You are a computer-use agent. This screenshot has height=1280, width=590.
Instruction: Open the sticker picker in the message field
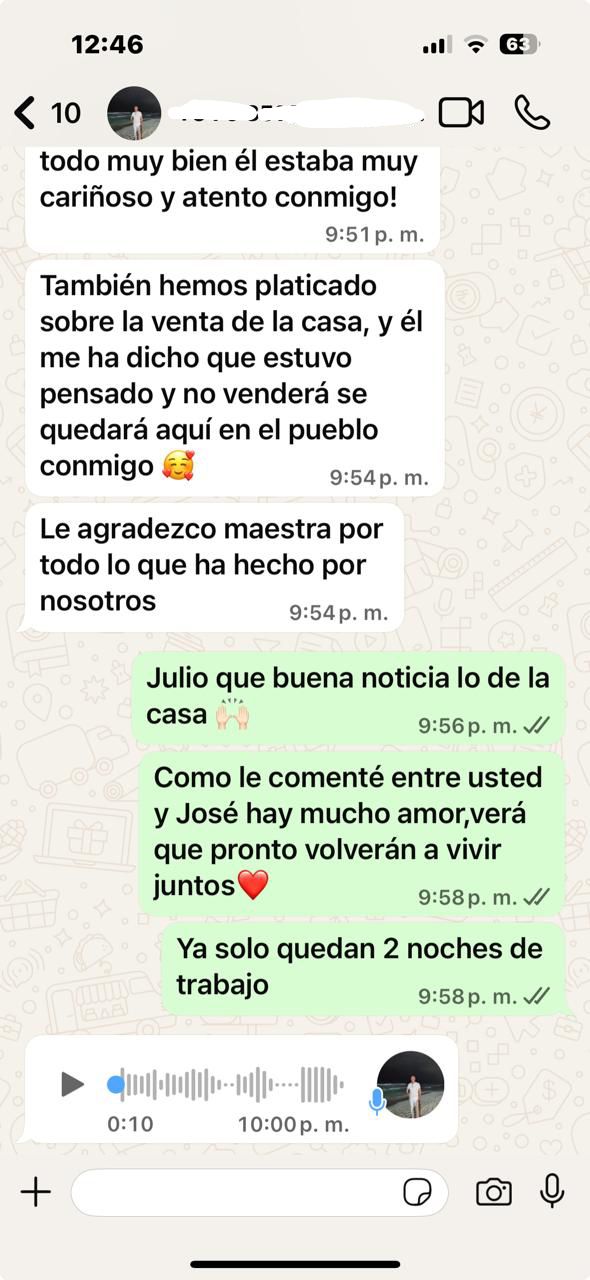pos(417,1192)
